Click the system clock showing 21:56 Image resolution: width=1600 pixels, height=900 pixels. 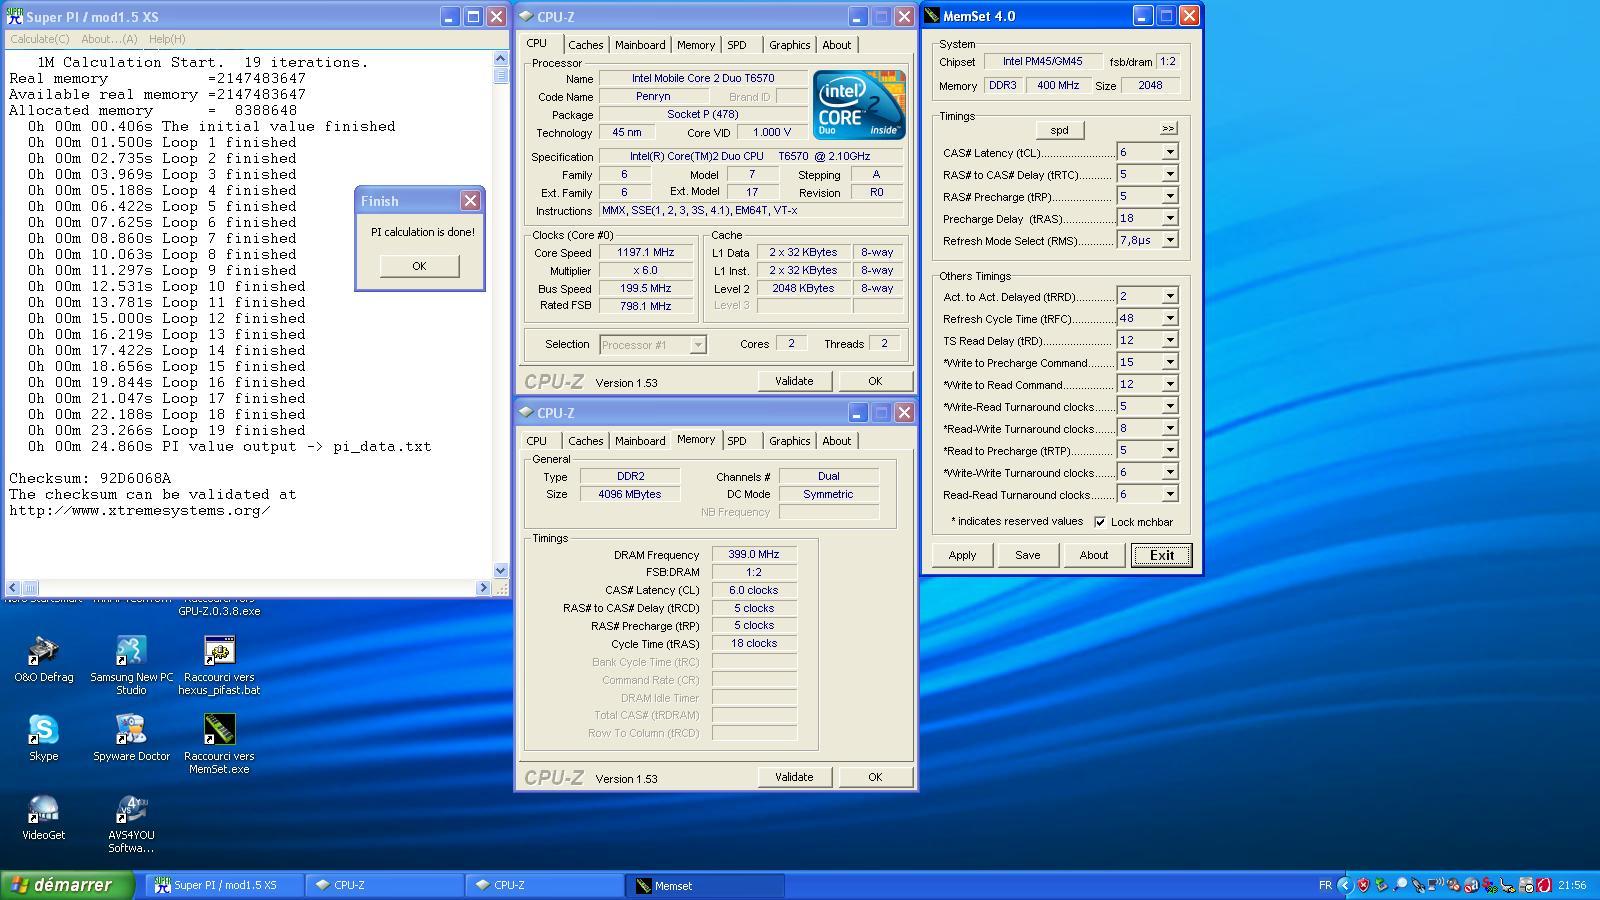tap(1572, 885)
